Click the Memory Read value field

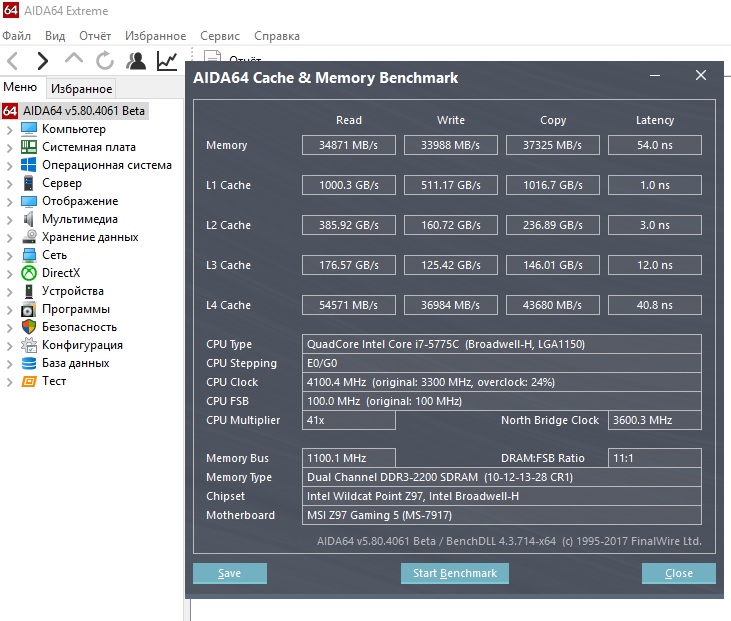pos(349,145)
